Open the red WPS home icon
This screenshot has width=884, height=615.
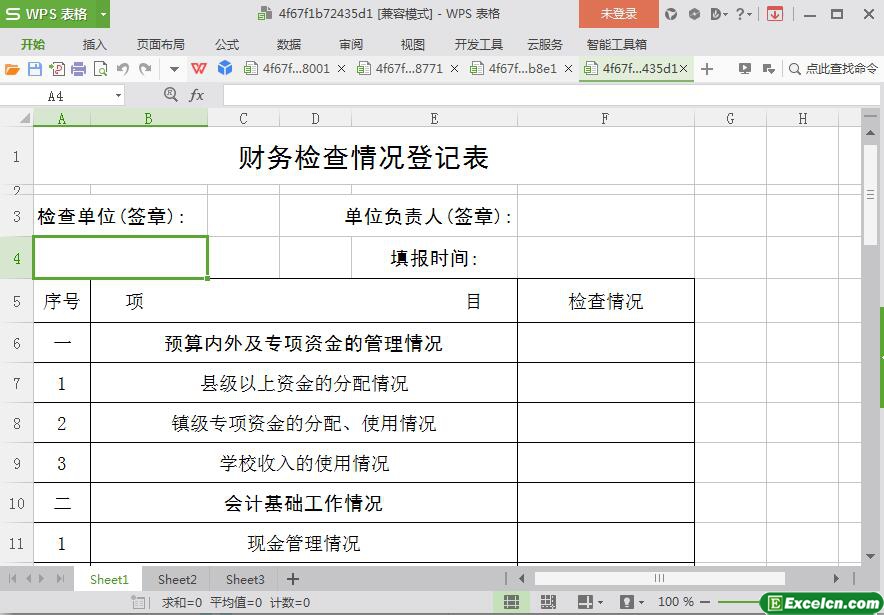point(198,69)
